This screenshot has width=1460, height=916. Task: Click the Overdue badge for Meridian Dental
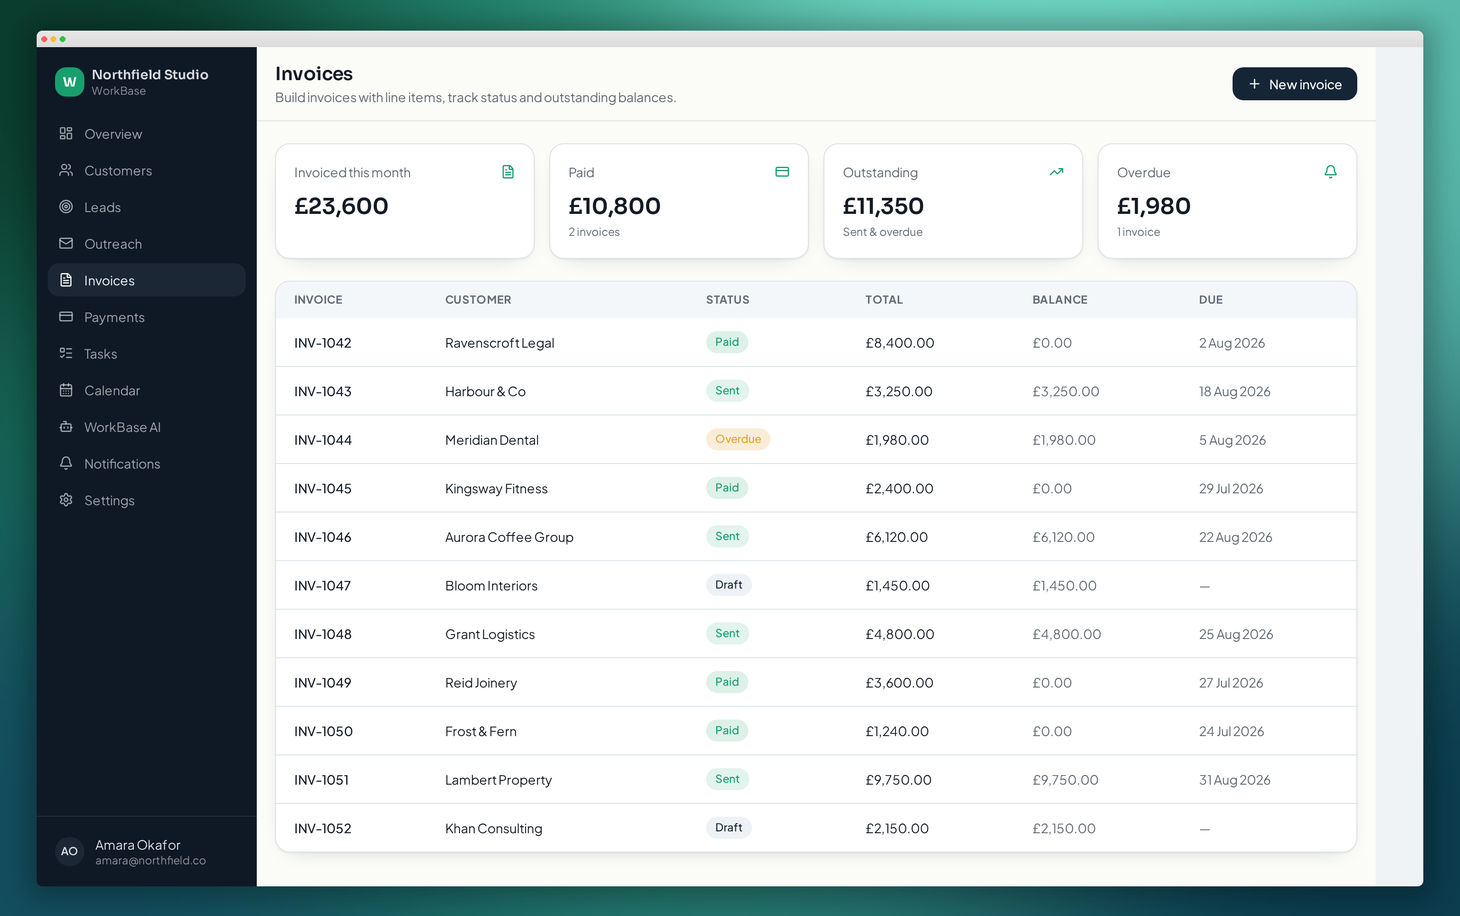[738, 439]
